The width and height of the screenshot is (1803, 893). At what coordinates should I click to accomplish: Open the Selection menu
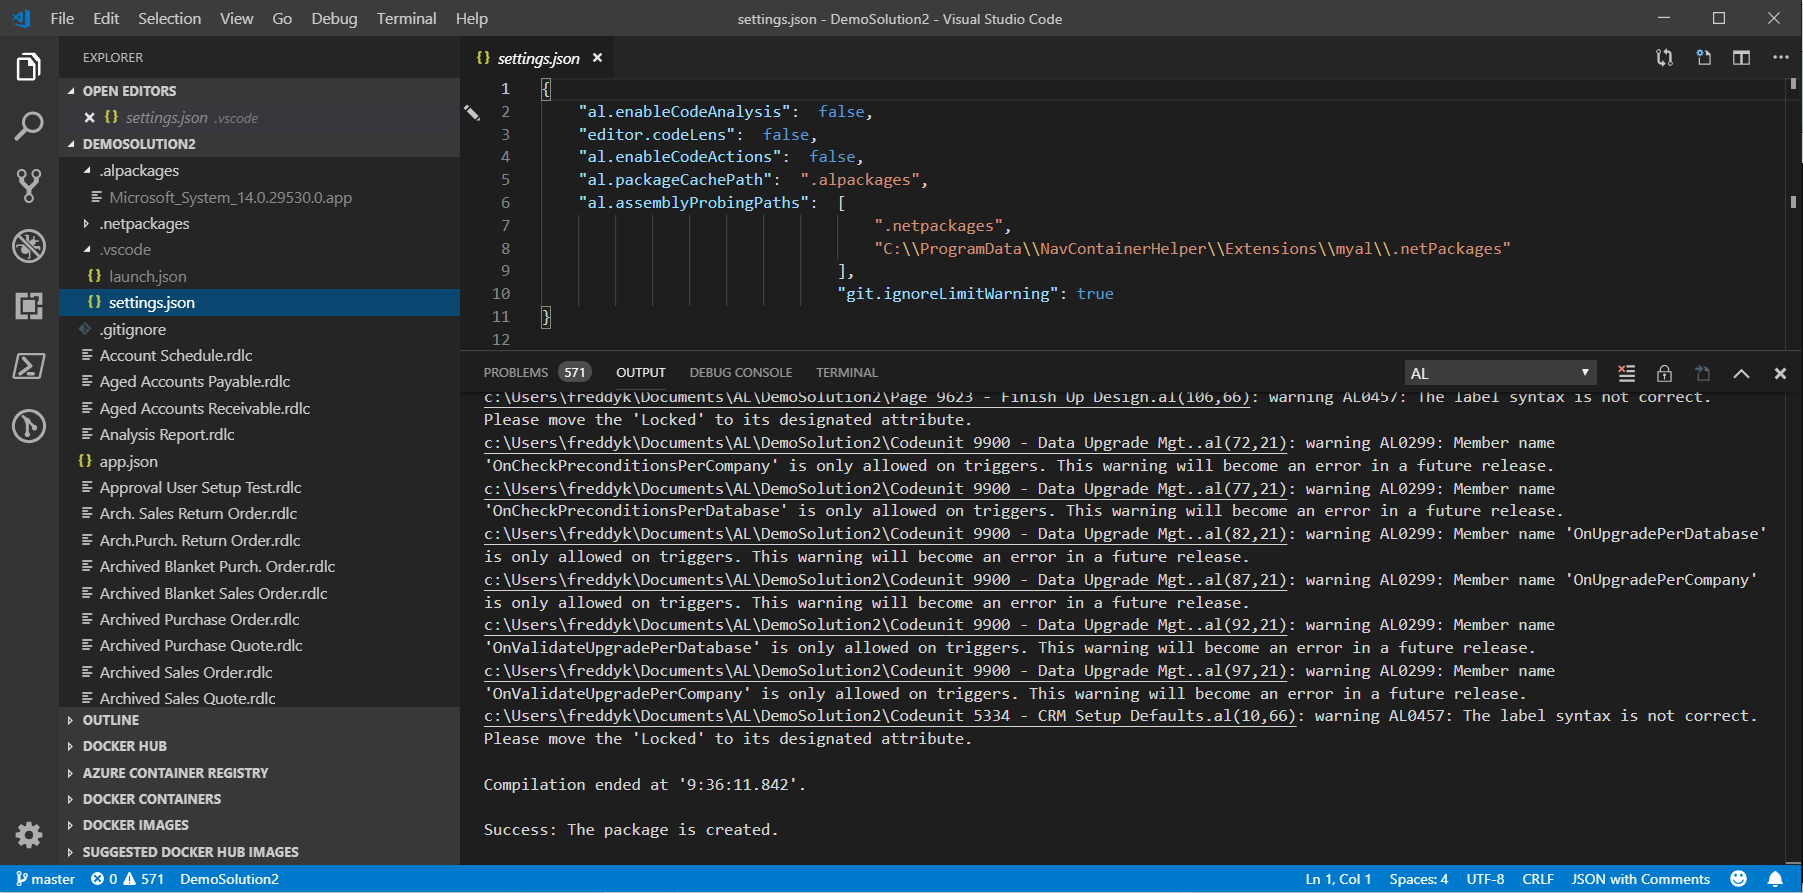[169, 18]
